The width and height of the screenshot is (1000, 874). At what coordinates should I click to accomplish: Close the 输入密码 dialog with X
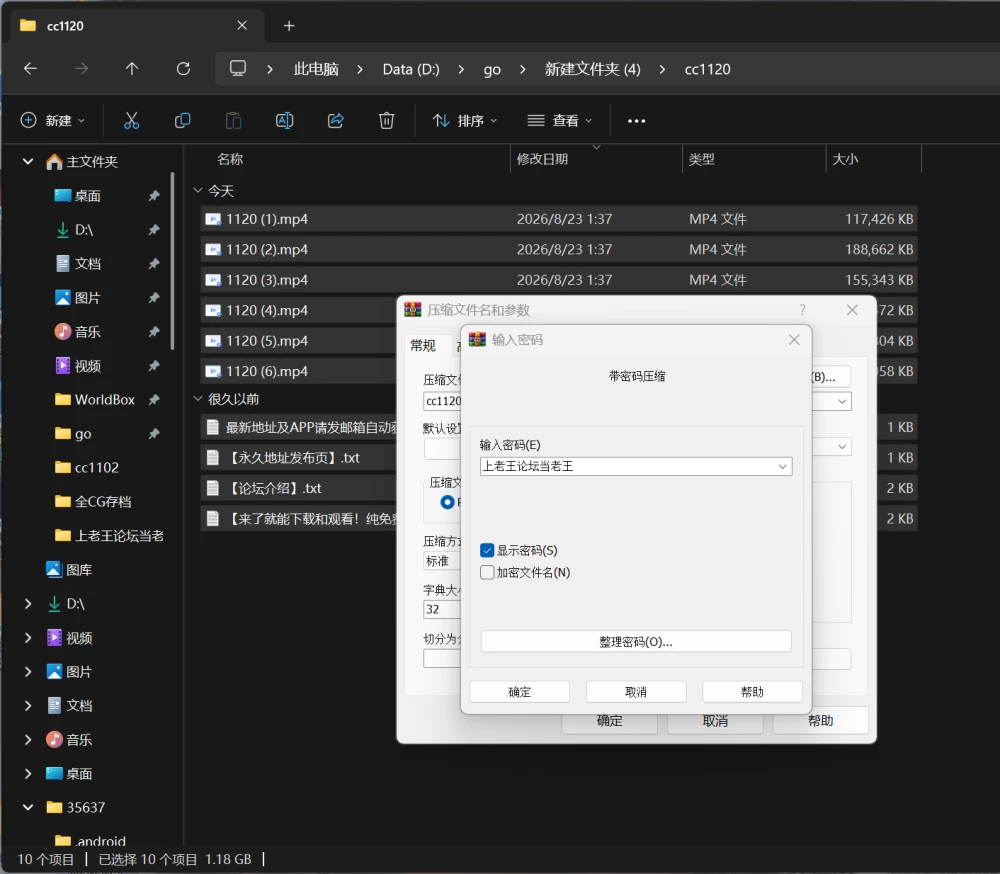(794, 339)
